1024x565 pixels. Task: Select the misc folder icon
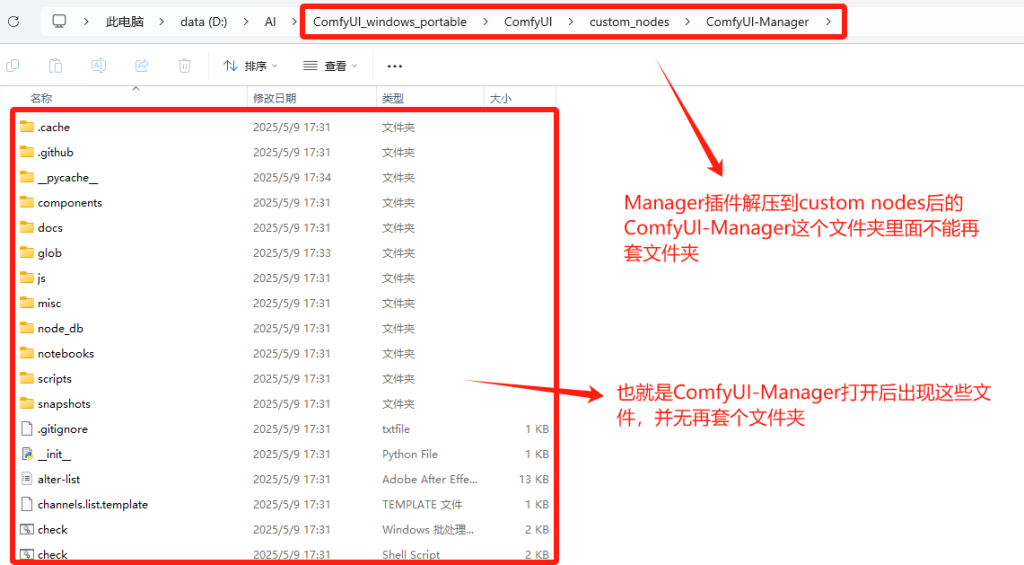pyautogui.click(x=27, y=302)
